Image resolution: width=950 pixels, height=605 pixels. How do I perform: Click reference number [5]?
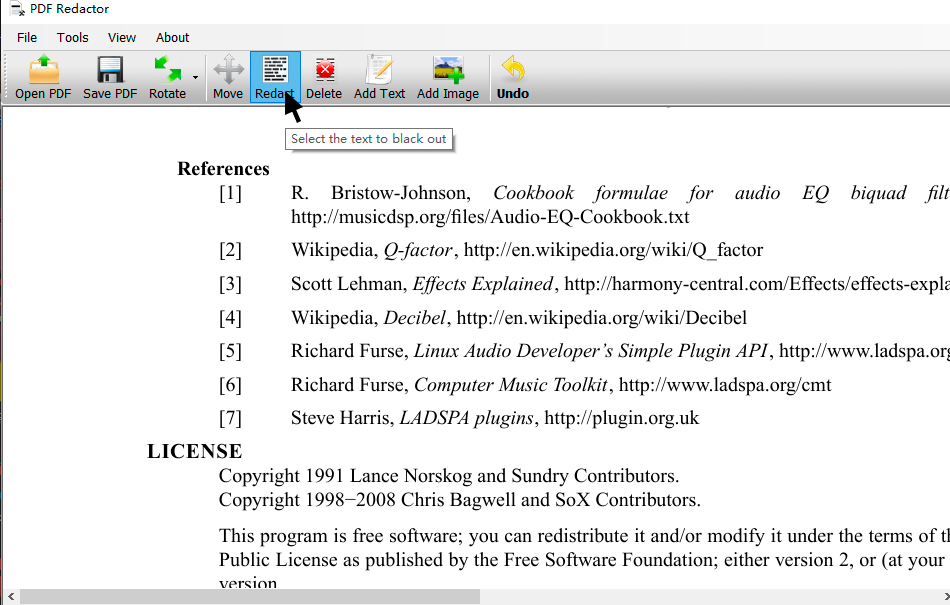click(x=230, y=351)
